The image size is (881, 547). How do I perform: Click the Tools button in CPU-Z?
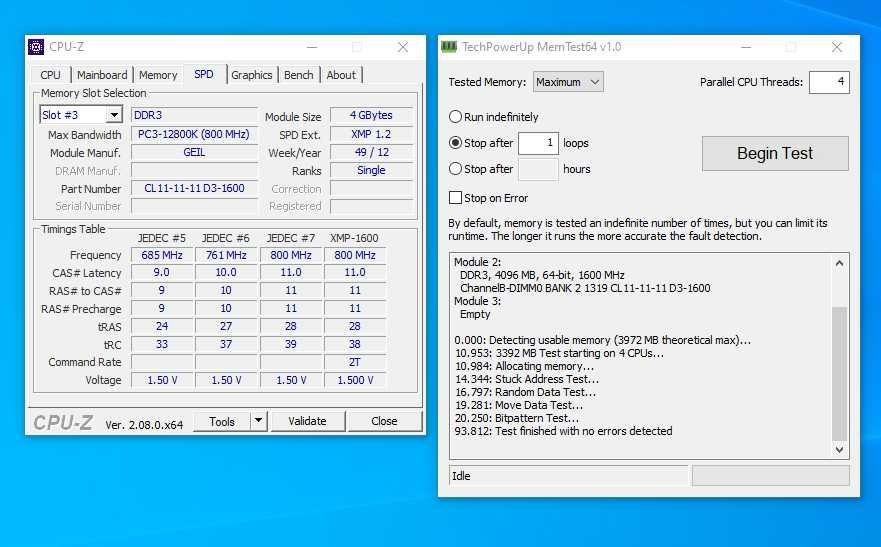(x=222, y=421)
